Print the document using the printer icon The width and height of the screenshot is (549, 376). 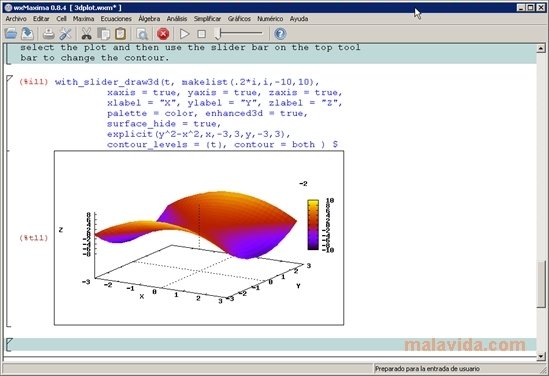click(49, 34)
